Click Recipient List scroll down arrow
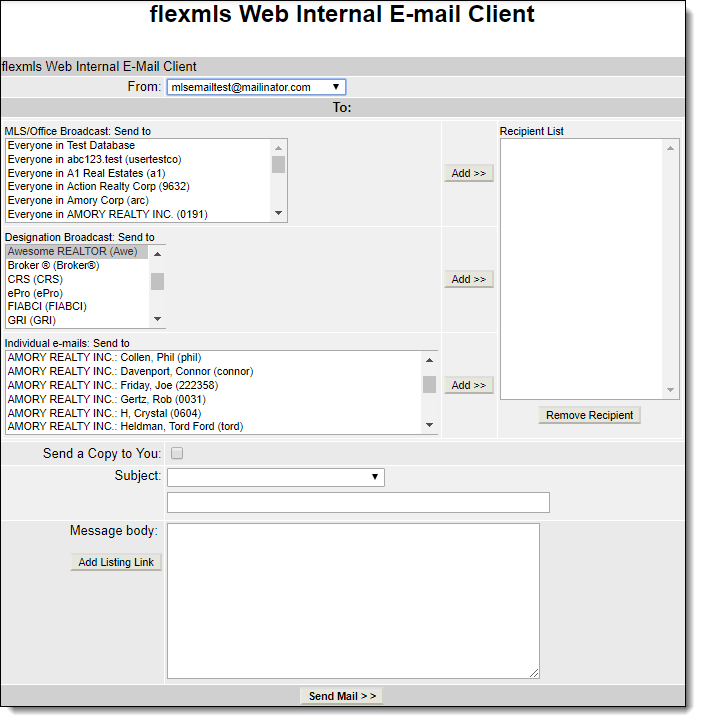Screen dimensions: 701x722 click(670, 390)
